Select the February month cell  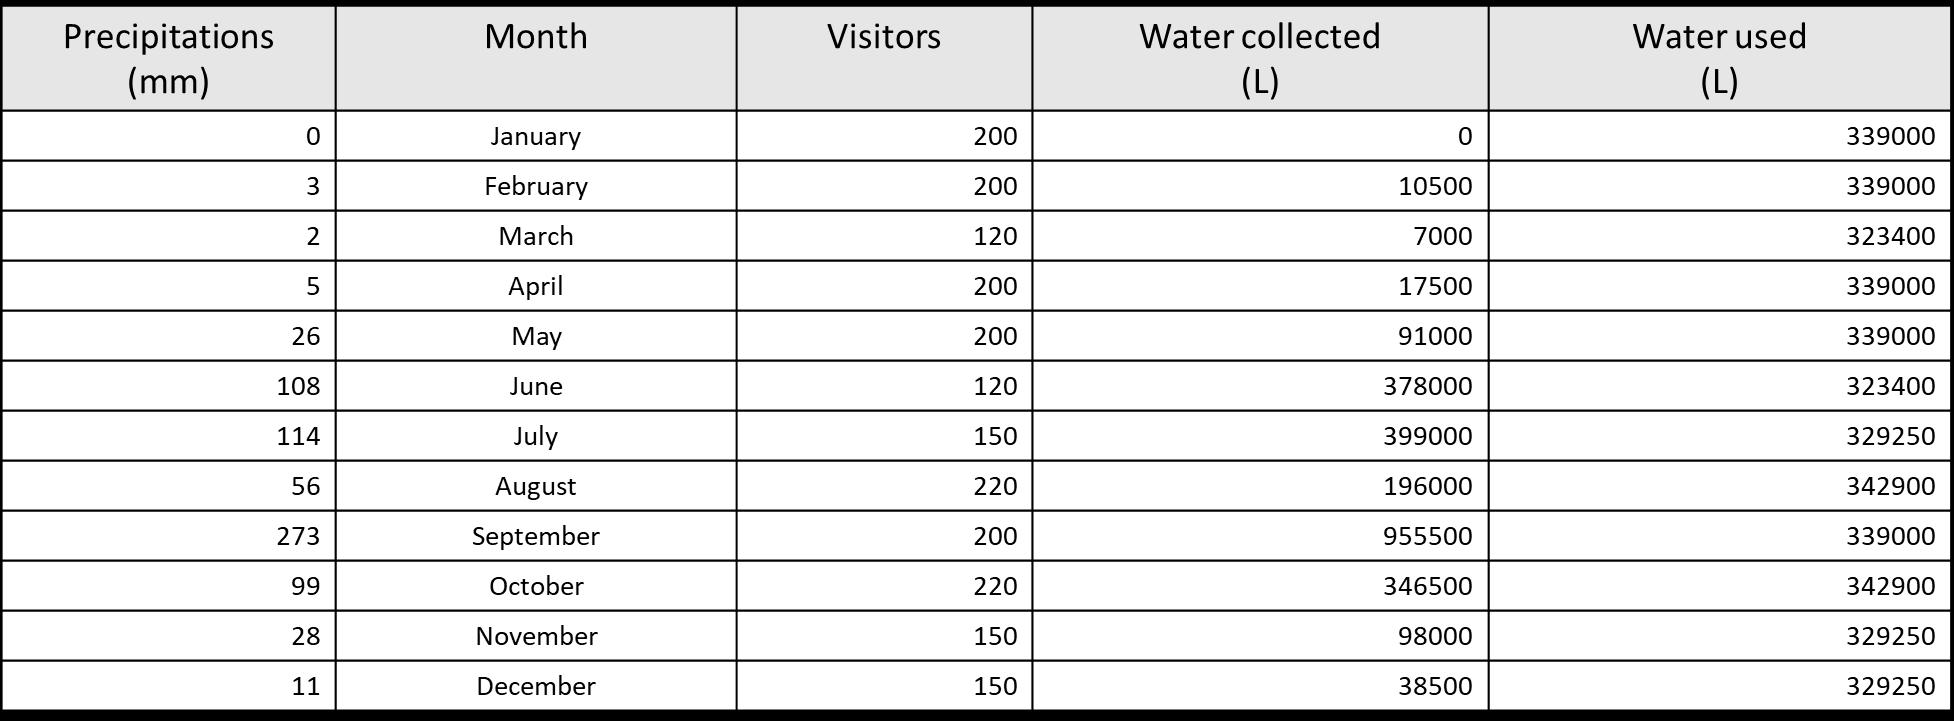click(536, 186)
